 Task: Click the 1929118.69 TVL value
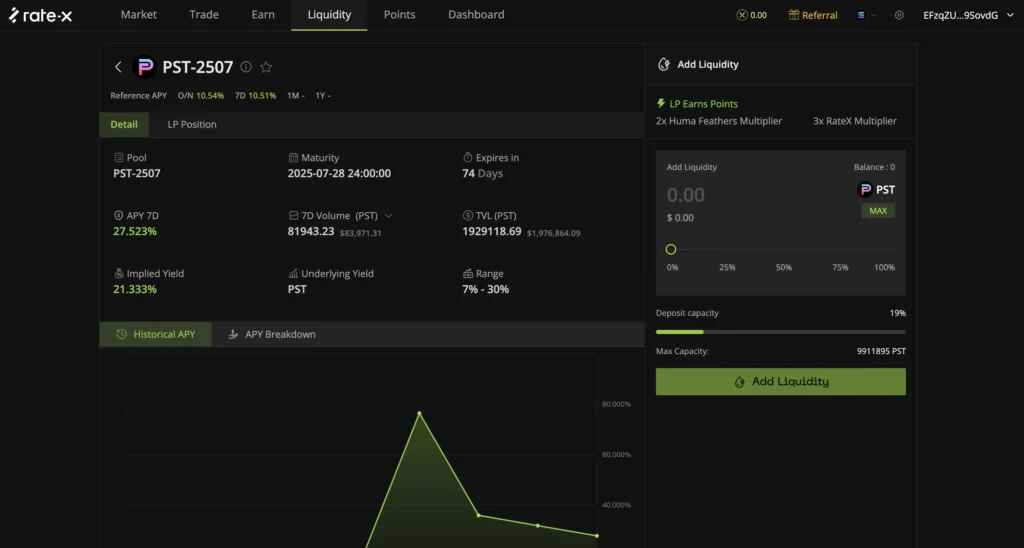tap(492, 231)
